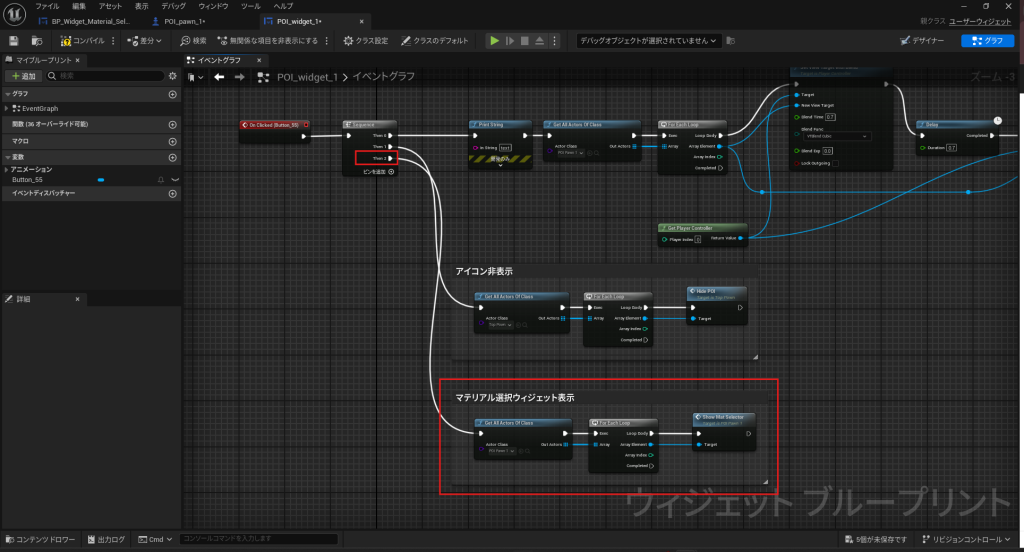Open the ウィンドウ menu
The width and height of the screenshot is (1024, 552).
pyautogui.click(x=212, y=6)
